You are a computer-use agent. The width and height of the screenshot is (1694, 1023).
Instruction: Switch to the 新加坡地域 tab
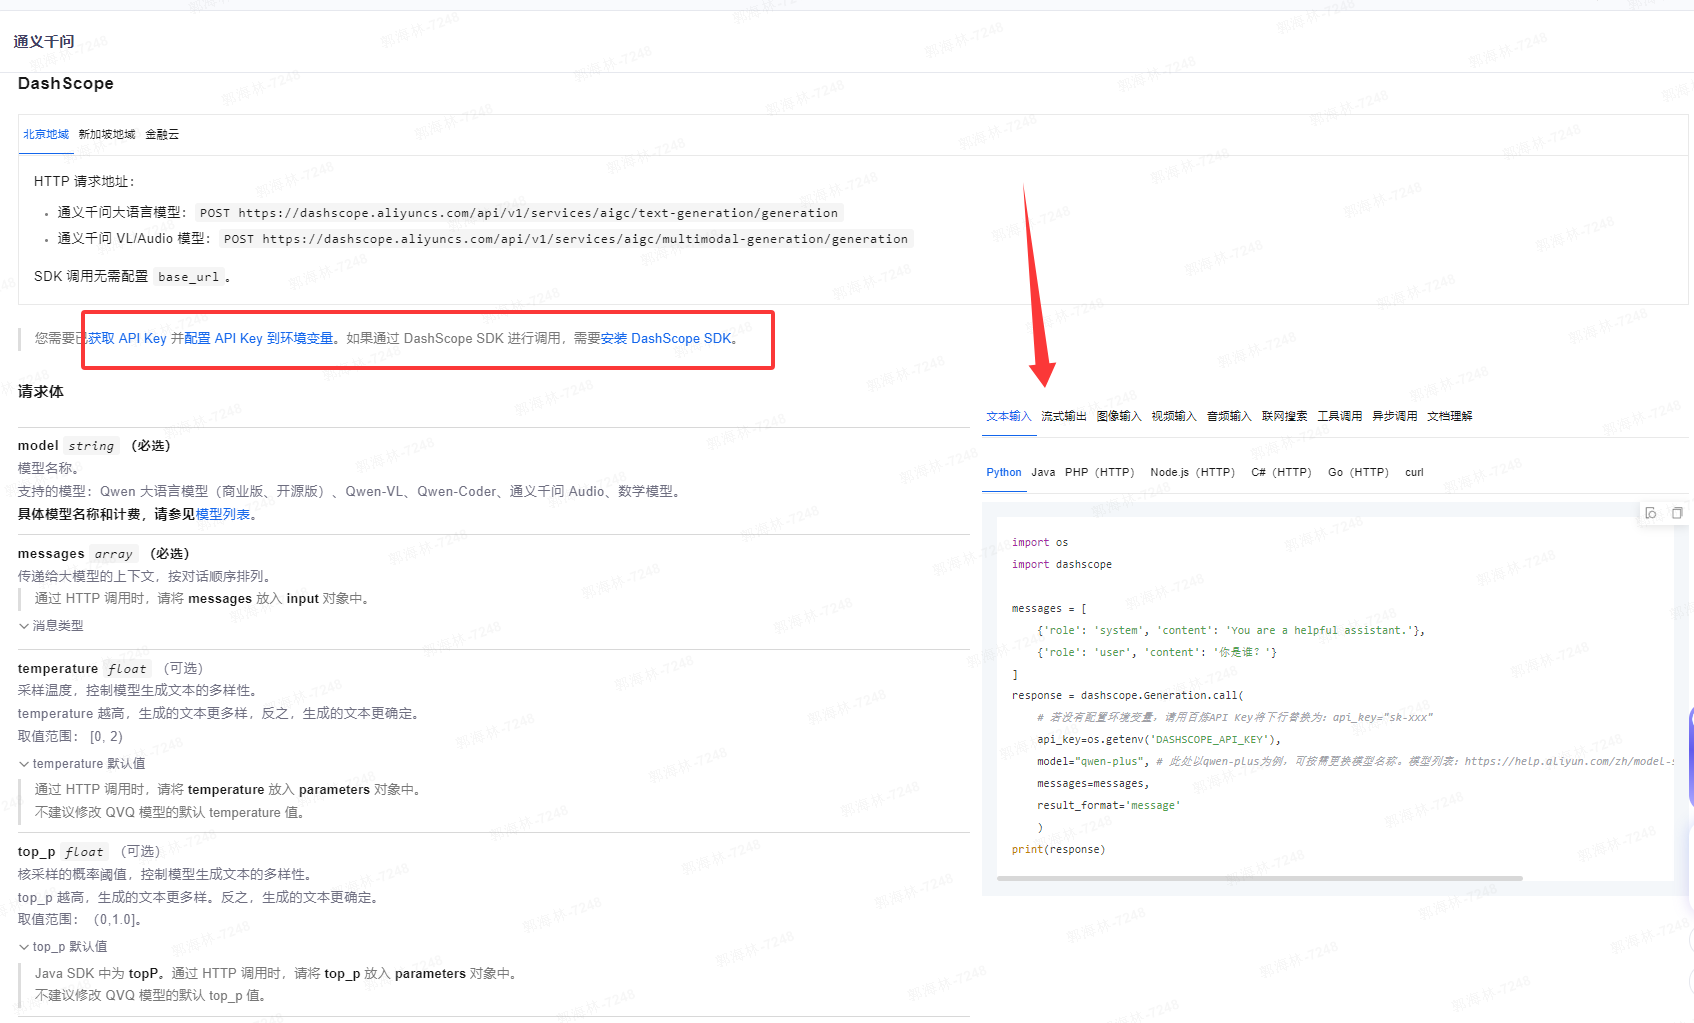[x=107, y=134]
